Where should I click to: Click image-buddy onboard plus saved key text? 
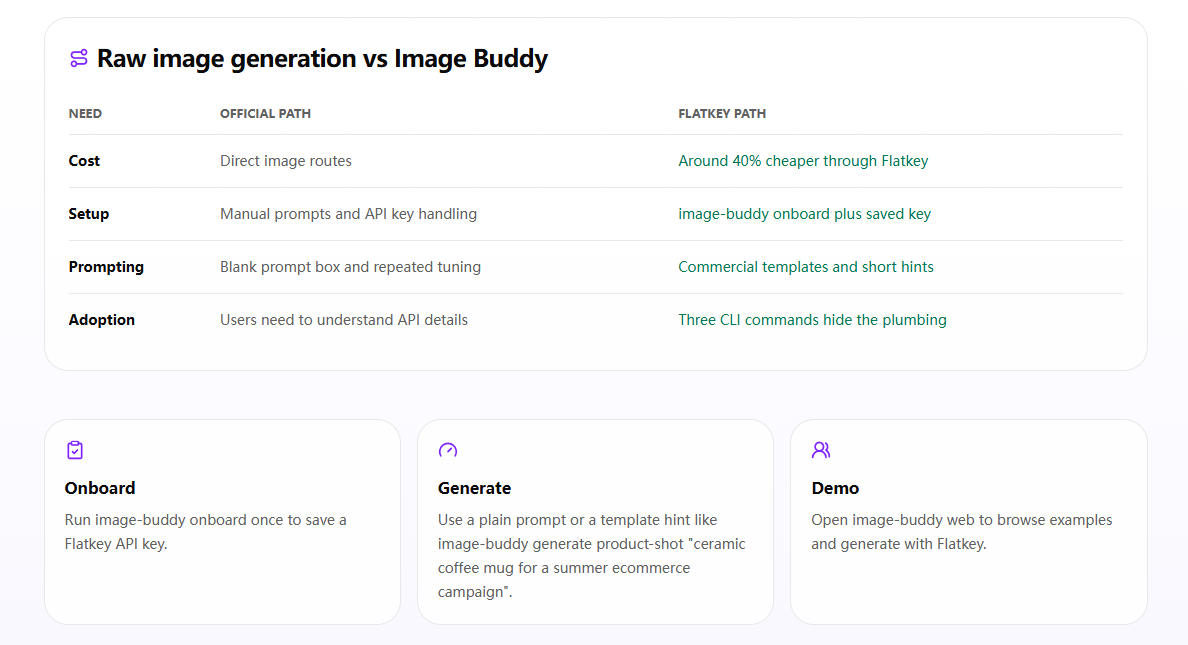click(x=805, y=214)
